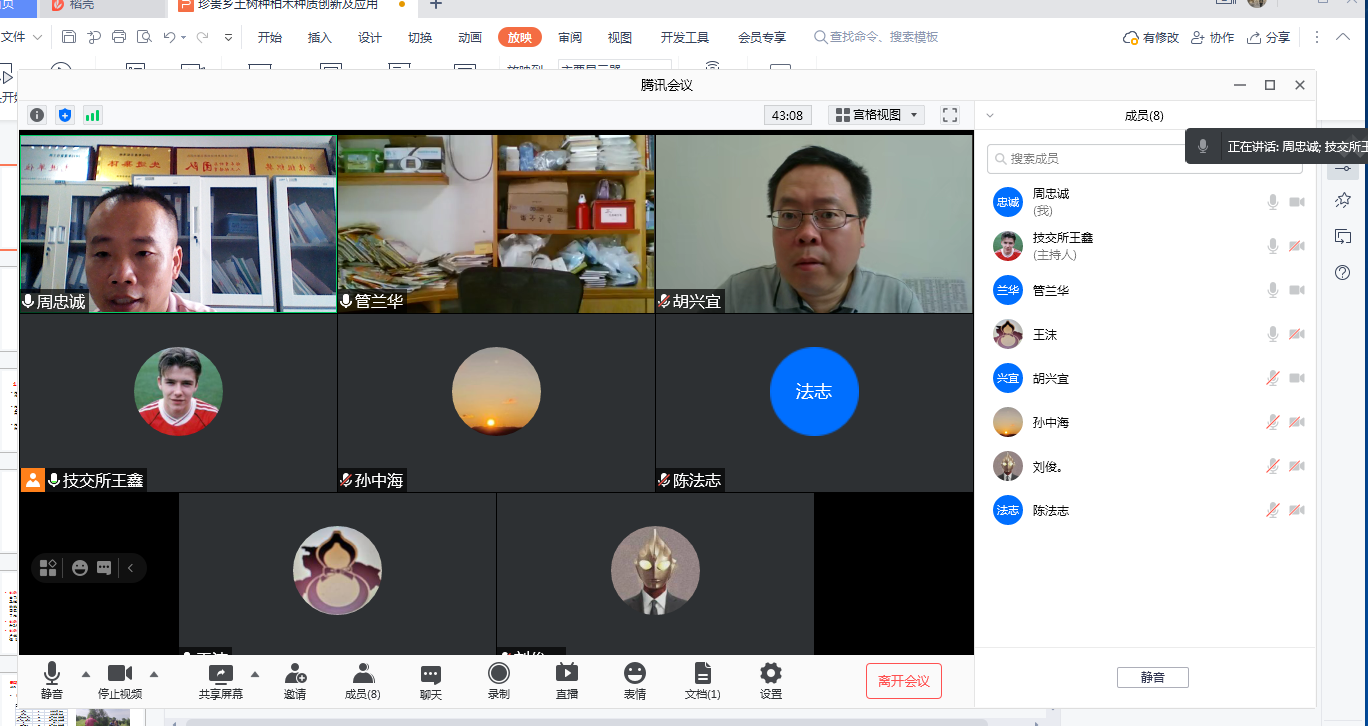Expand video options arrow beside 停止视频
The width and height of the screenshot is (1368, 726).
154,673
